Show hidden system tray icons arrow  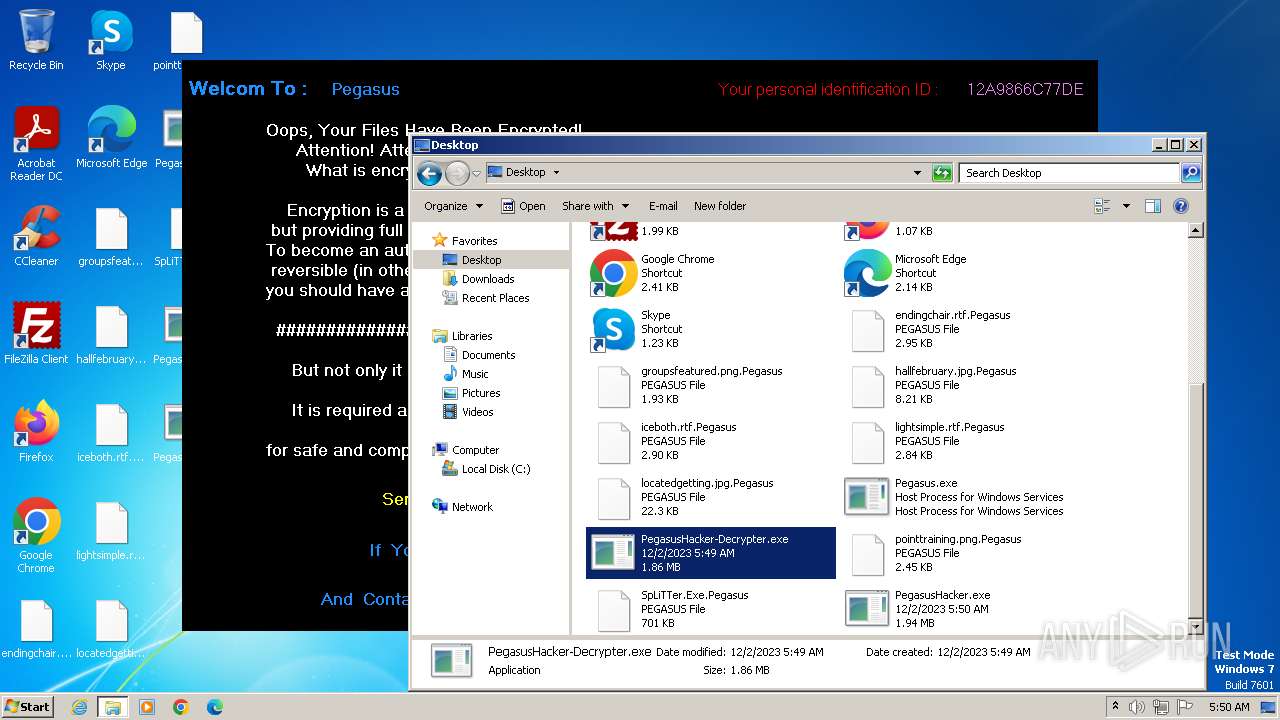click(1115, 707)
